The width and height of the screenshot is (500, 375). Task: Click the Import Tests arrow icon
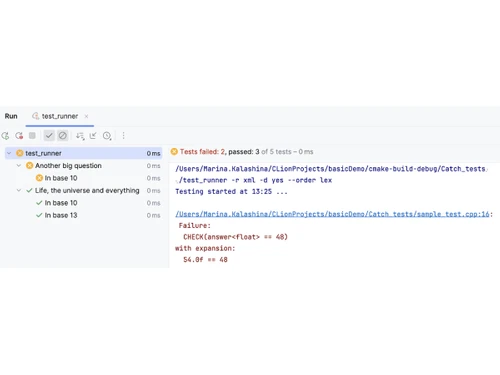[93, 135]
